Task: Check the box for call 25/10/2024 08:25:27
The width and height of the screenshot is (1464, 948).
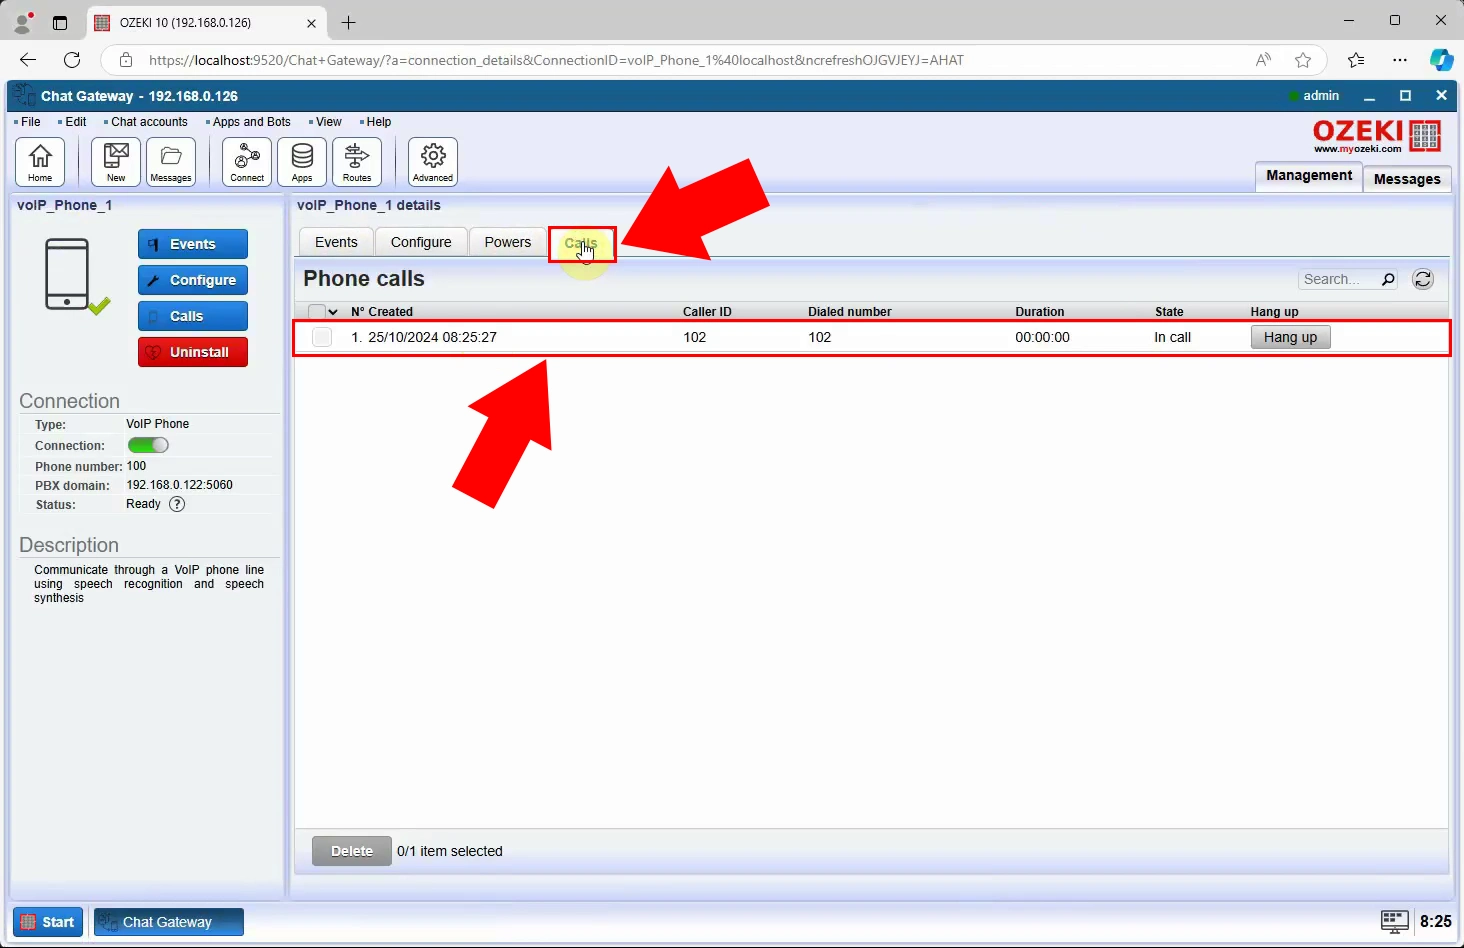Action: tap(322, 337)
